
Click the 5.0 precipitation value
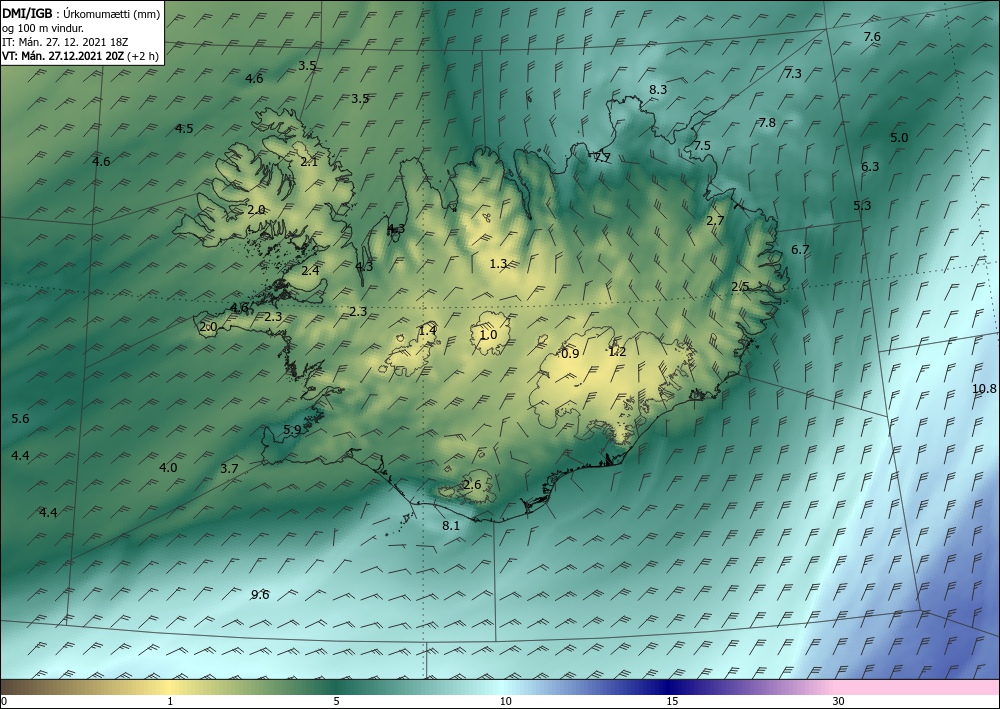click(x=899, y=138)
